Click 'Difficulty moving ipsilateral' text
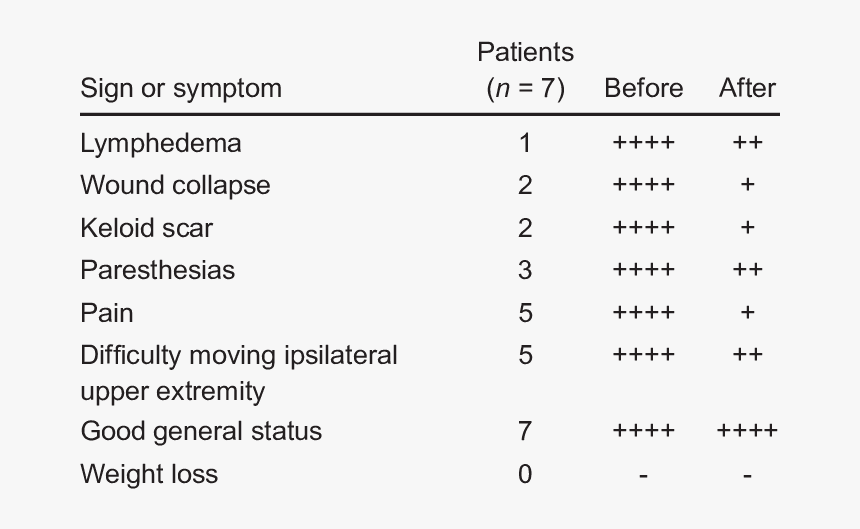Viewport: 860px width, 529px height. click(x=239, y=356)
